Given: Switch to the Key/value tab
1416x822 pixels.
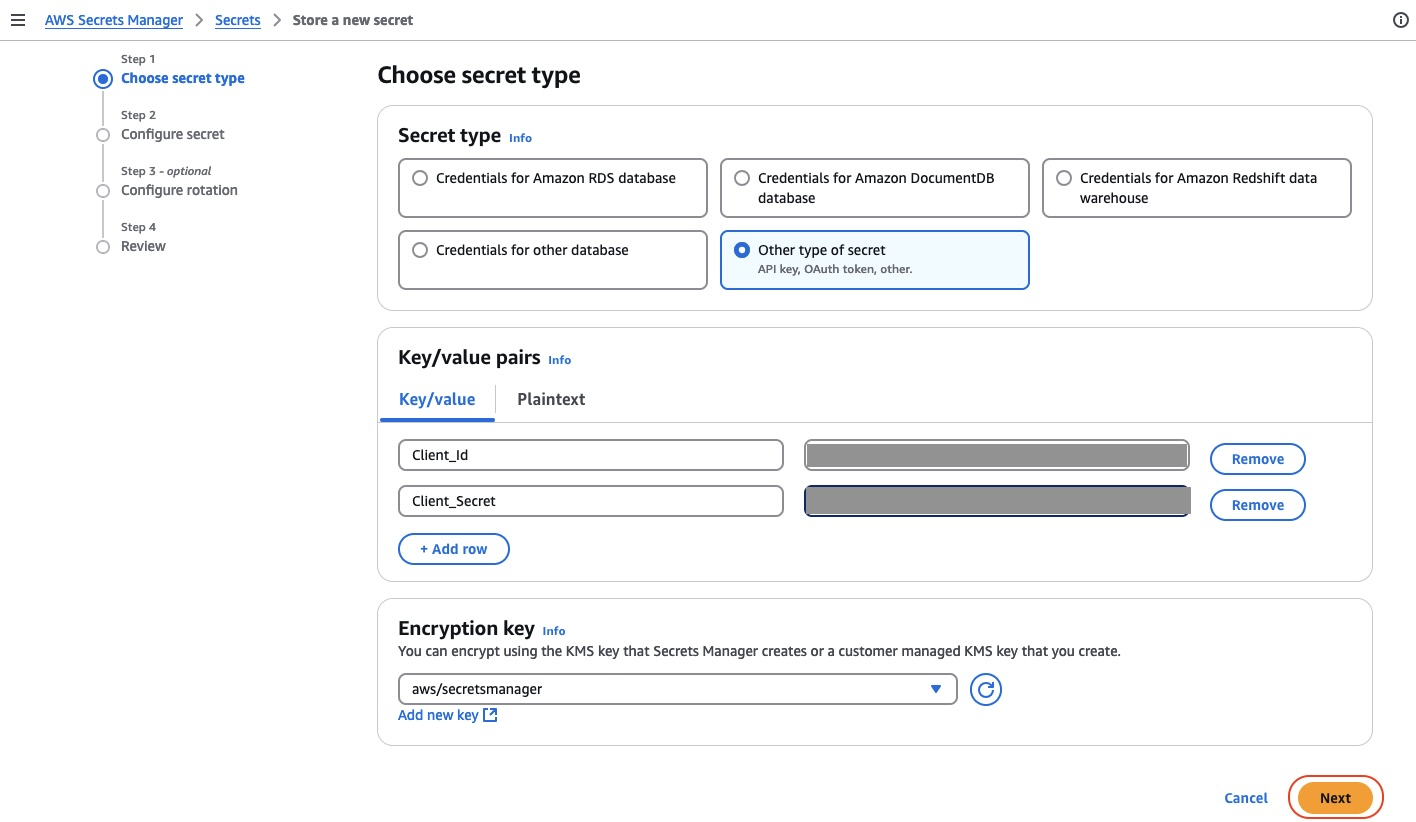Looking at the screenshot, I should (437, 399).
